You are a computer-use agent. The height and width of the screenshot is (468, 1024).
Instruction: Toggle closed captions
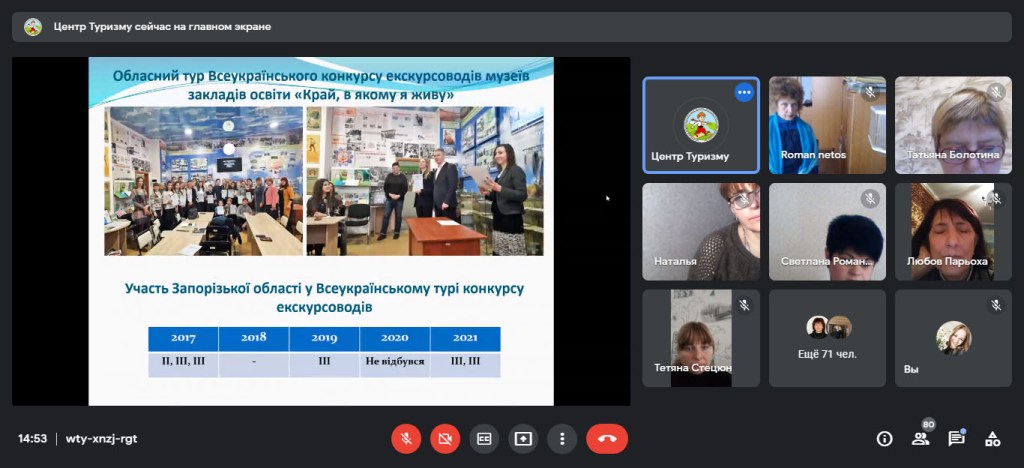484,438
